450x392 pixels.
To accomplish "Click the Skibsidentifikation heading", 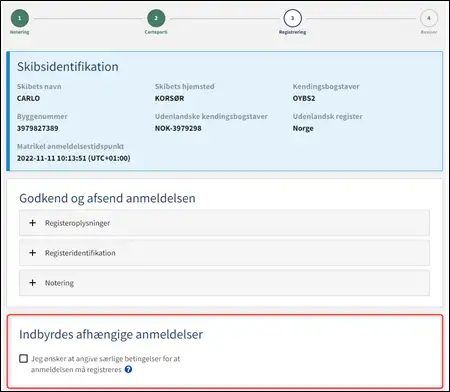I will pos(68,67).
